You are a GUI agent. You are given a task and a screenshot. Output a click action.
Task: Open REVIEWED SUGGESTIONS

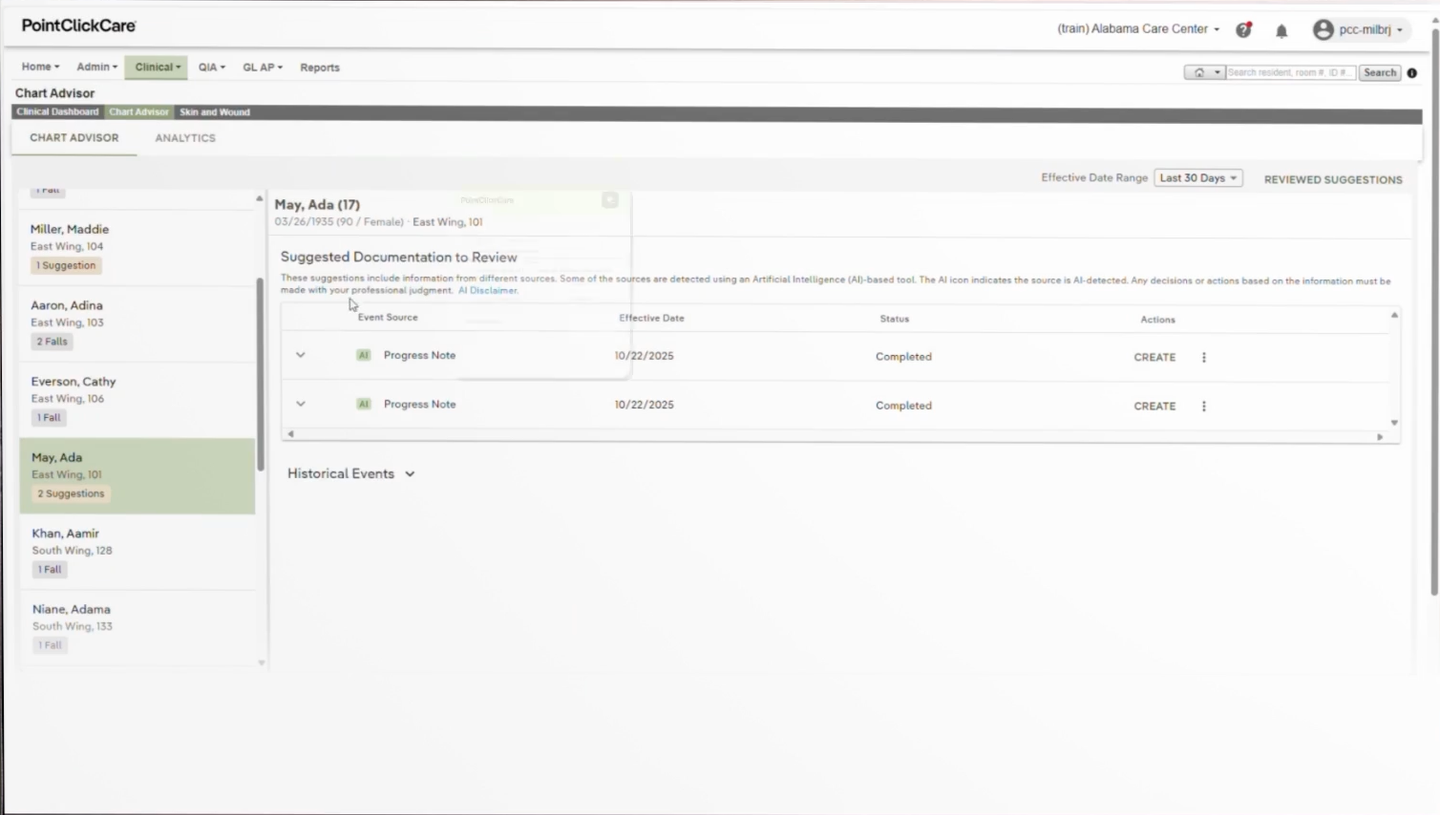pyautogui.click(x=1333, y=180)
